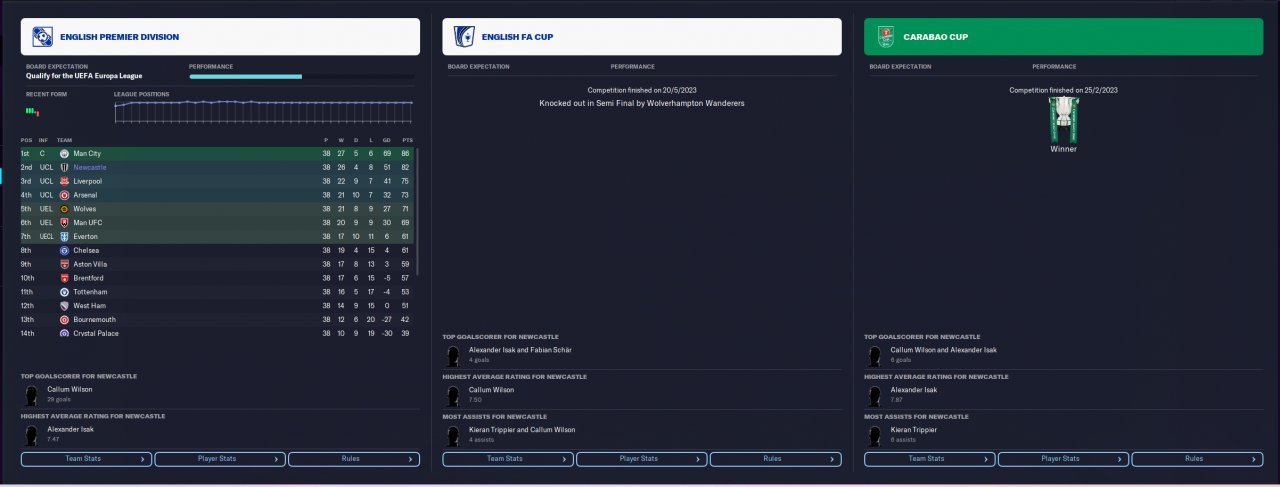Click the TEAM column header
This screenshot has width=1280, height=487.
tap(64, 140)
